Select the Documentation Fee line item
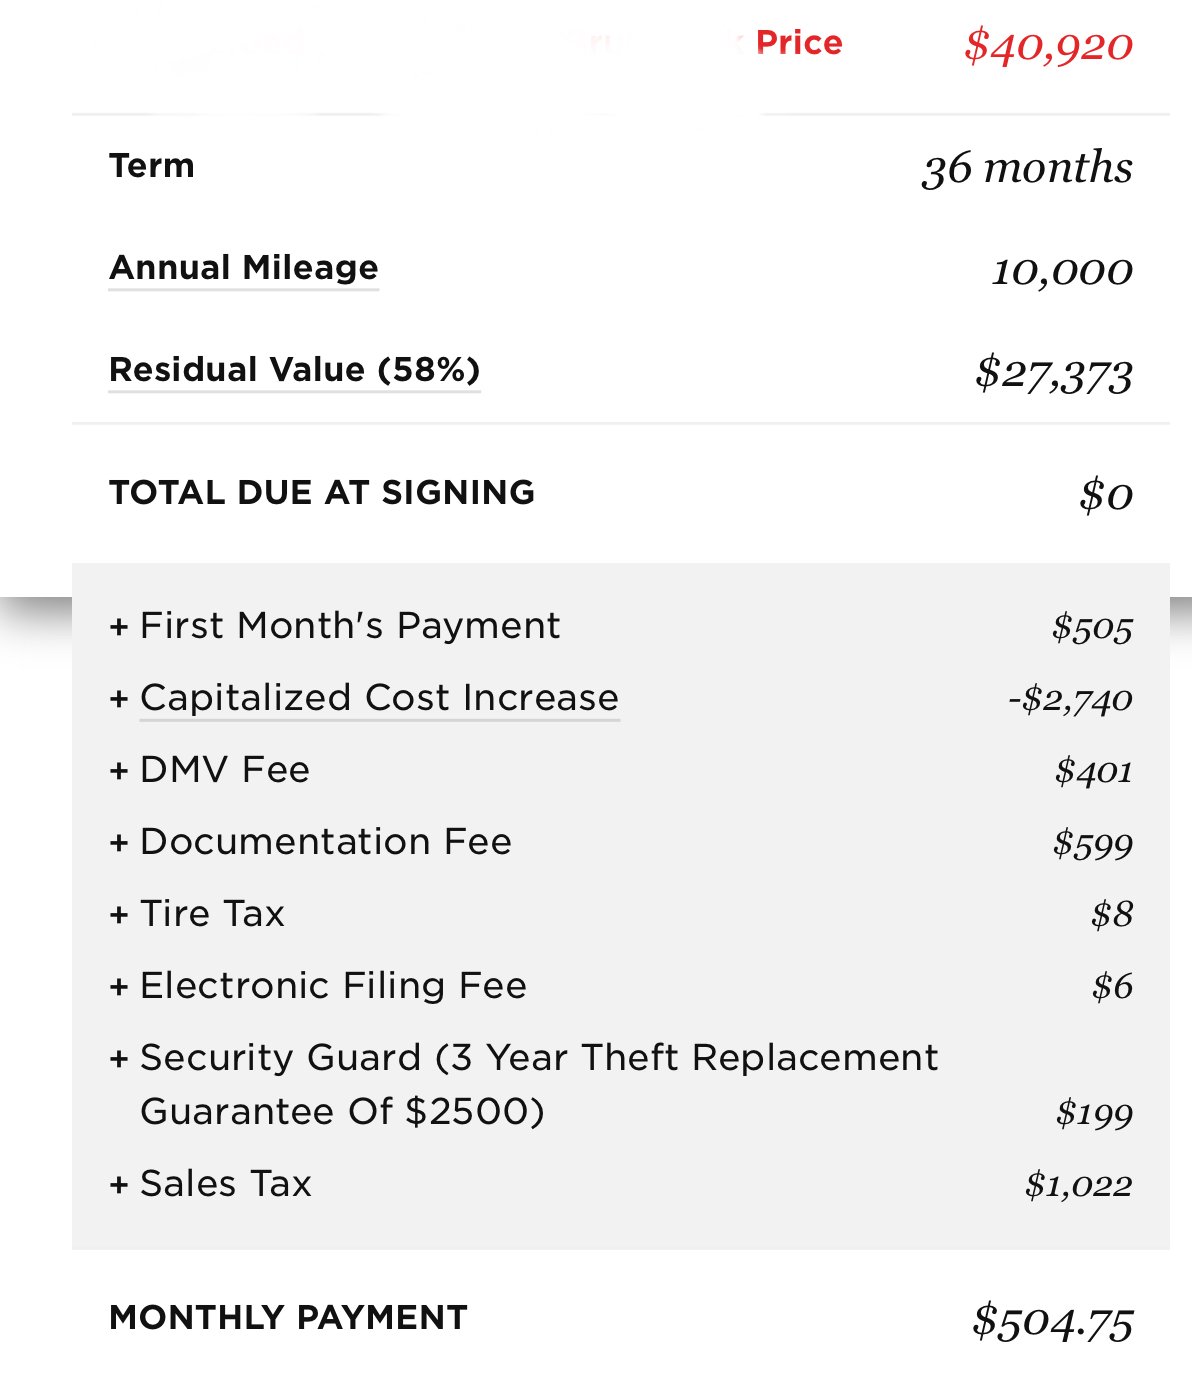 click(621, 842)
